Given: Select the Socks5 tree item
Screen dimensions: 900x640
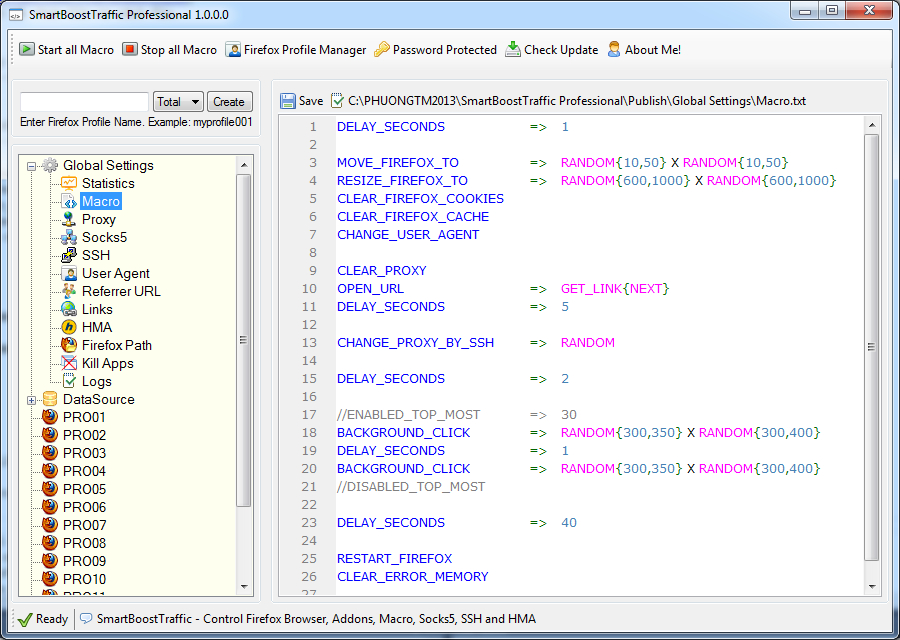Looking at the screenshot, I should 104,237.
